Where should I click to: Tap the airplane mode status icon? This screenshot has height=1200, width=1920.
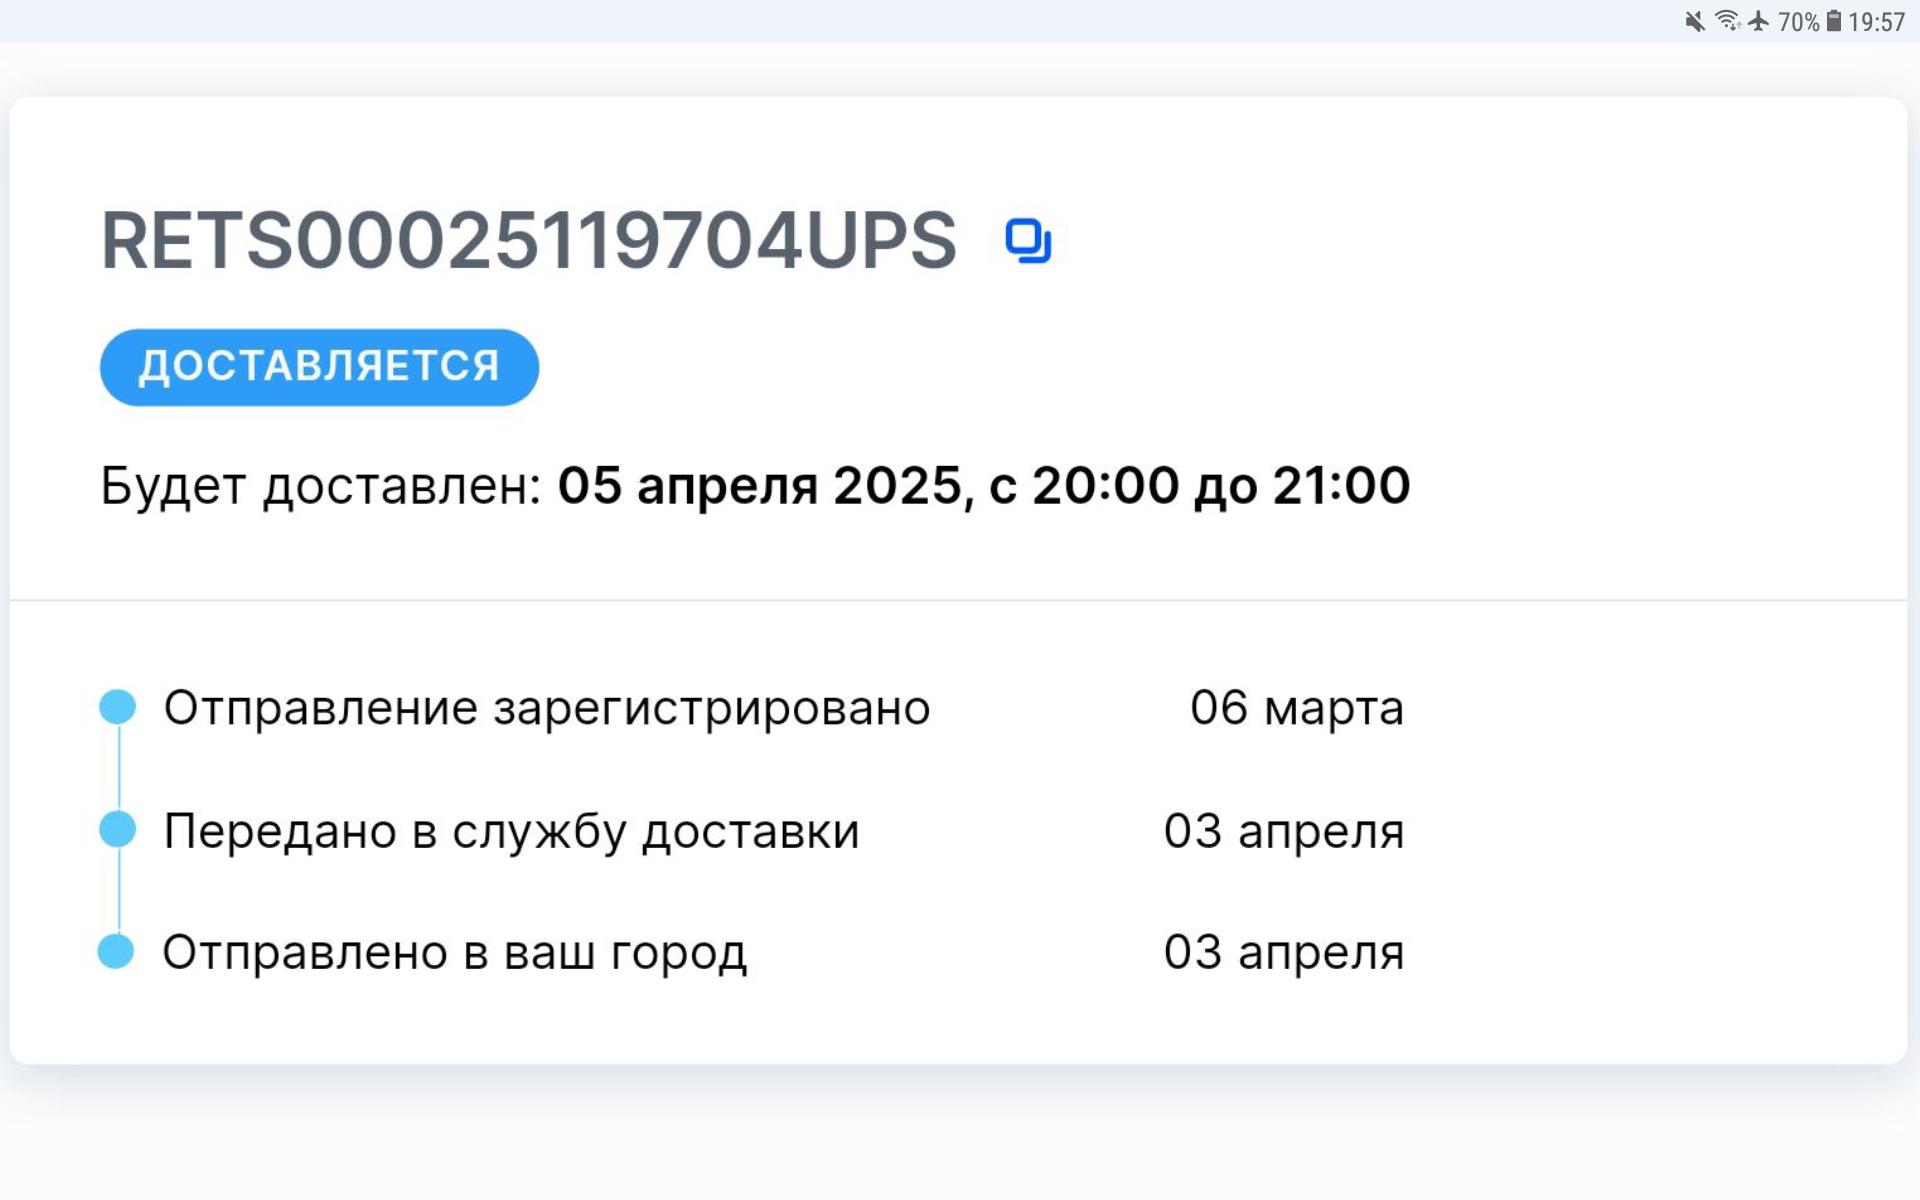pos(1759,21)
